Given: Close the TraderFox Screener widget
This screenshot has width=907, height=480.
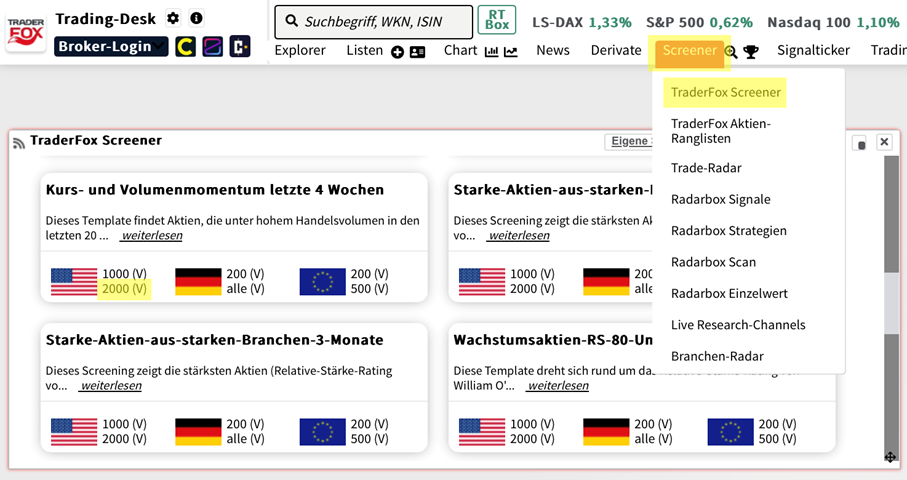Looking at the screenshot, I should point(884,142).
